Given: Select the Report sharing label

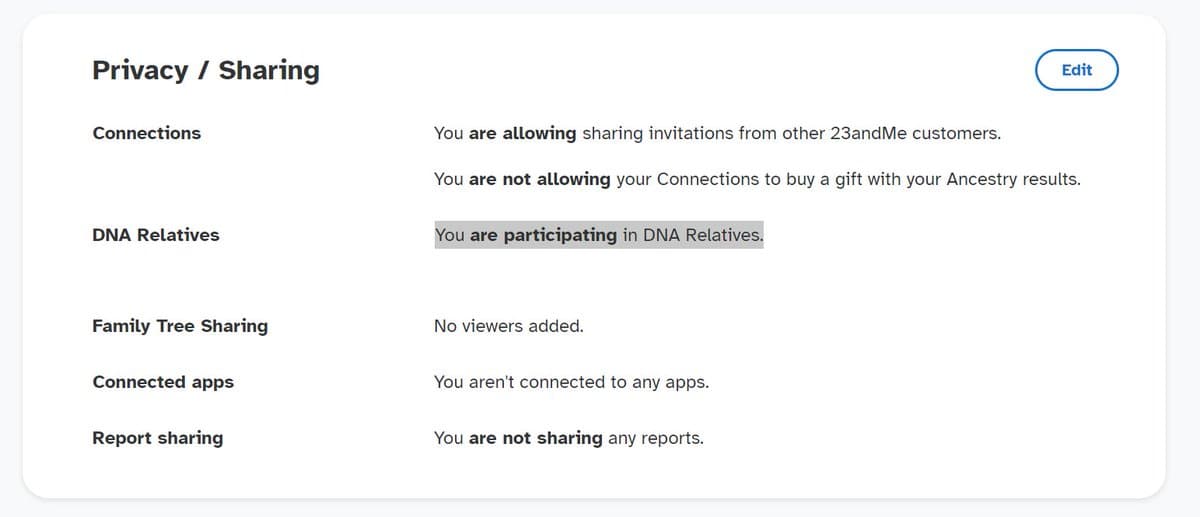Looking at the screenshot, I should [157, 438].
